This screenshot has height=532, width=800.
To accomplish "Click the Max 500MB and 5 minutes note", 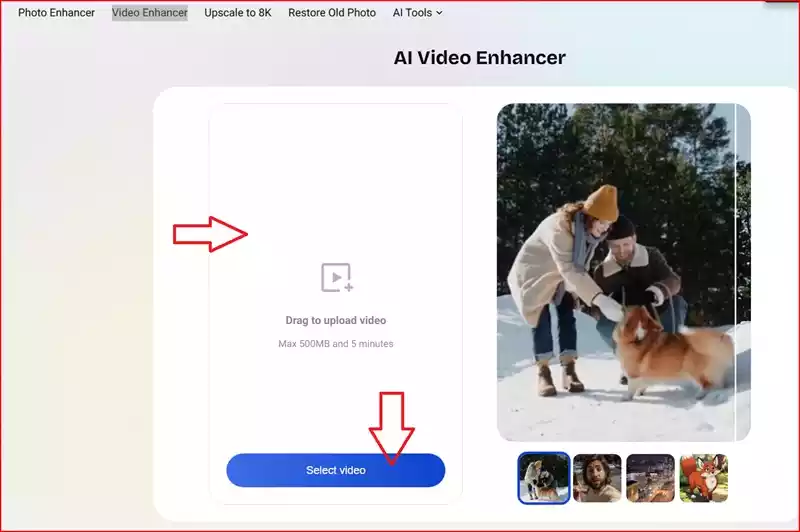I will (336, 344).
